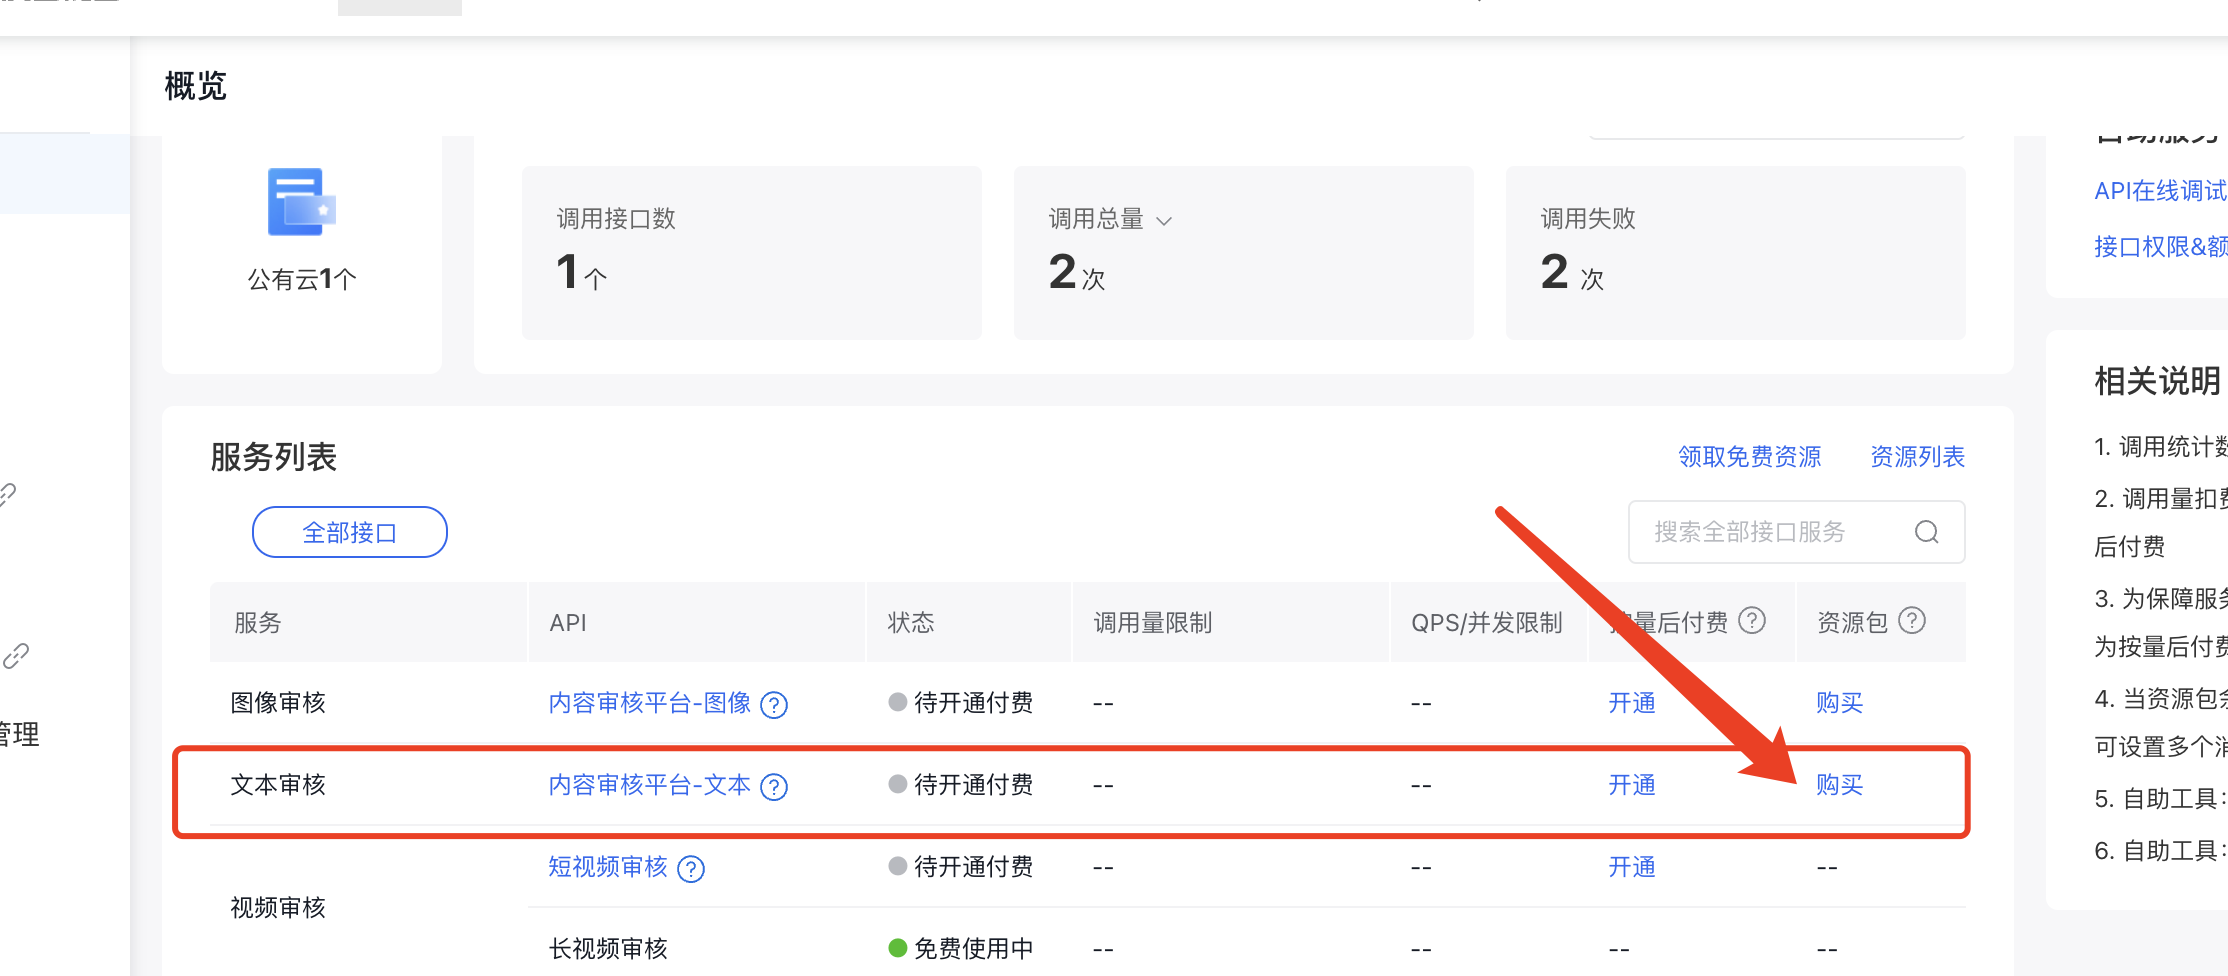Click 待开通付费 status in 短视频审核 row
This screenshot has width=2228, height=976.
click(x=961, y=867)
